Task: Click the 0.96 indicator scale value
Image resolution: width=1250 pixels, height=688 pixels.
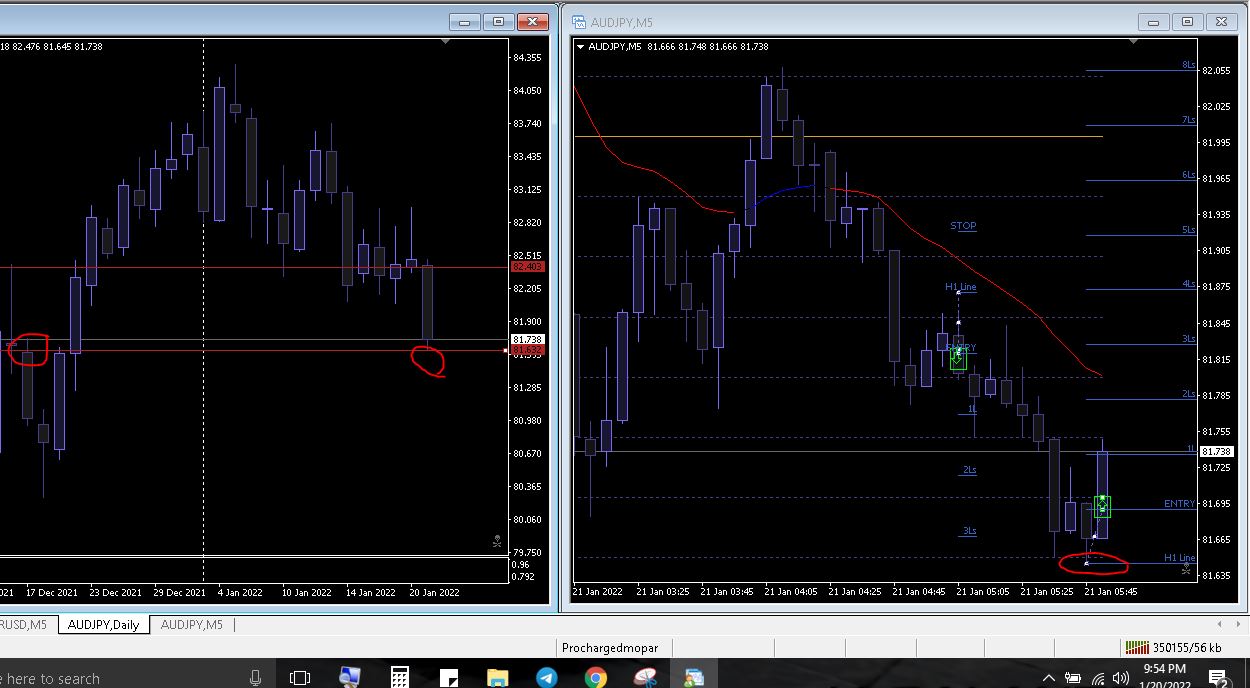Action: (520, 565)
